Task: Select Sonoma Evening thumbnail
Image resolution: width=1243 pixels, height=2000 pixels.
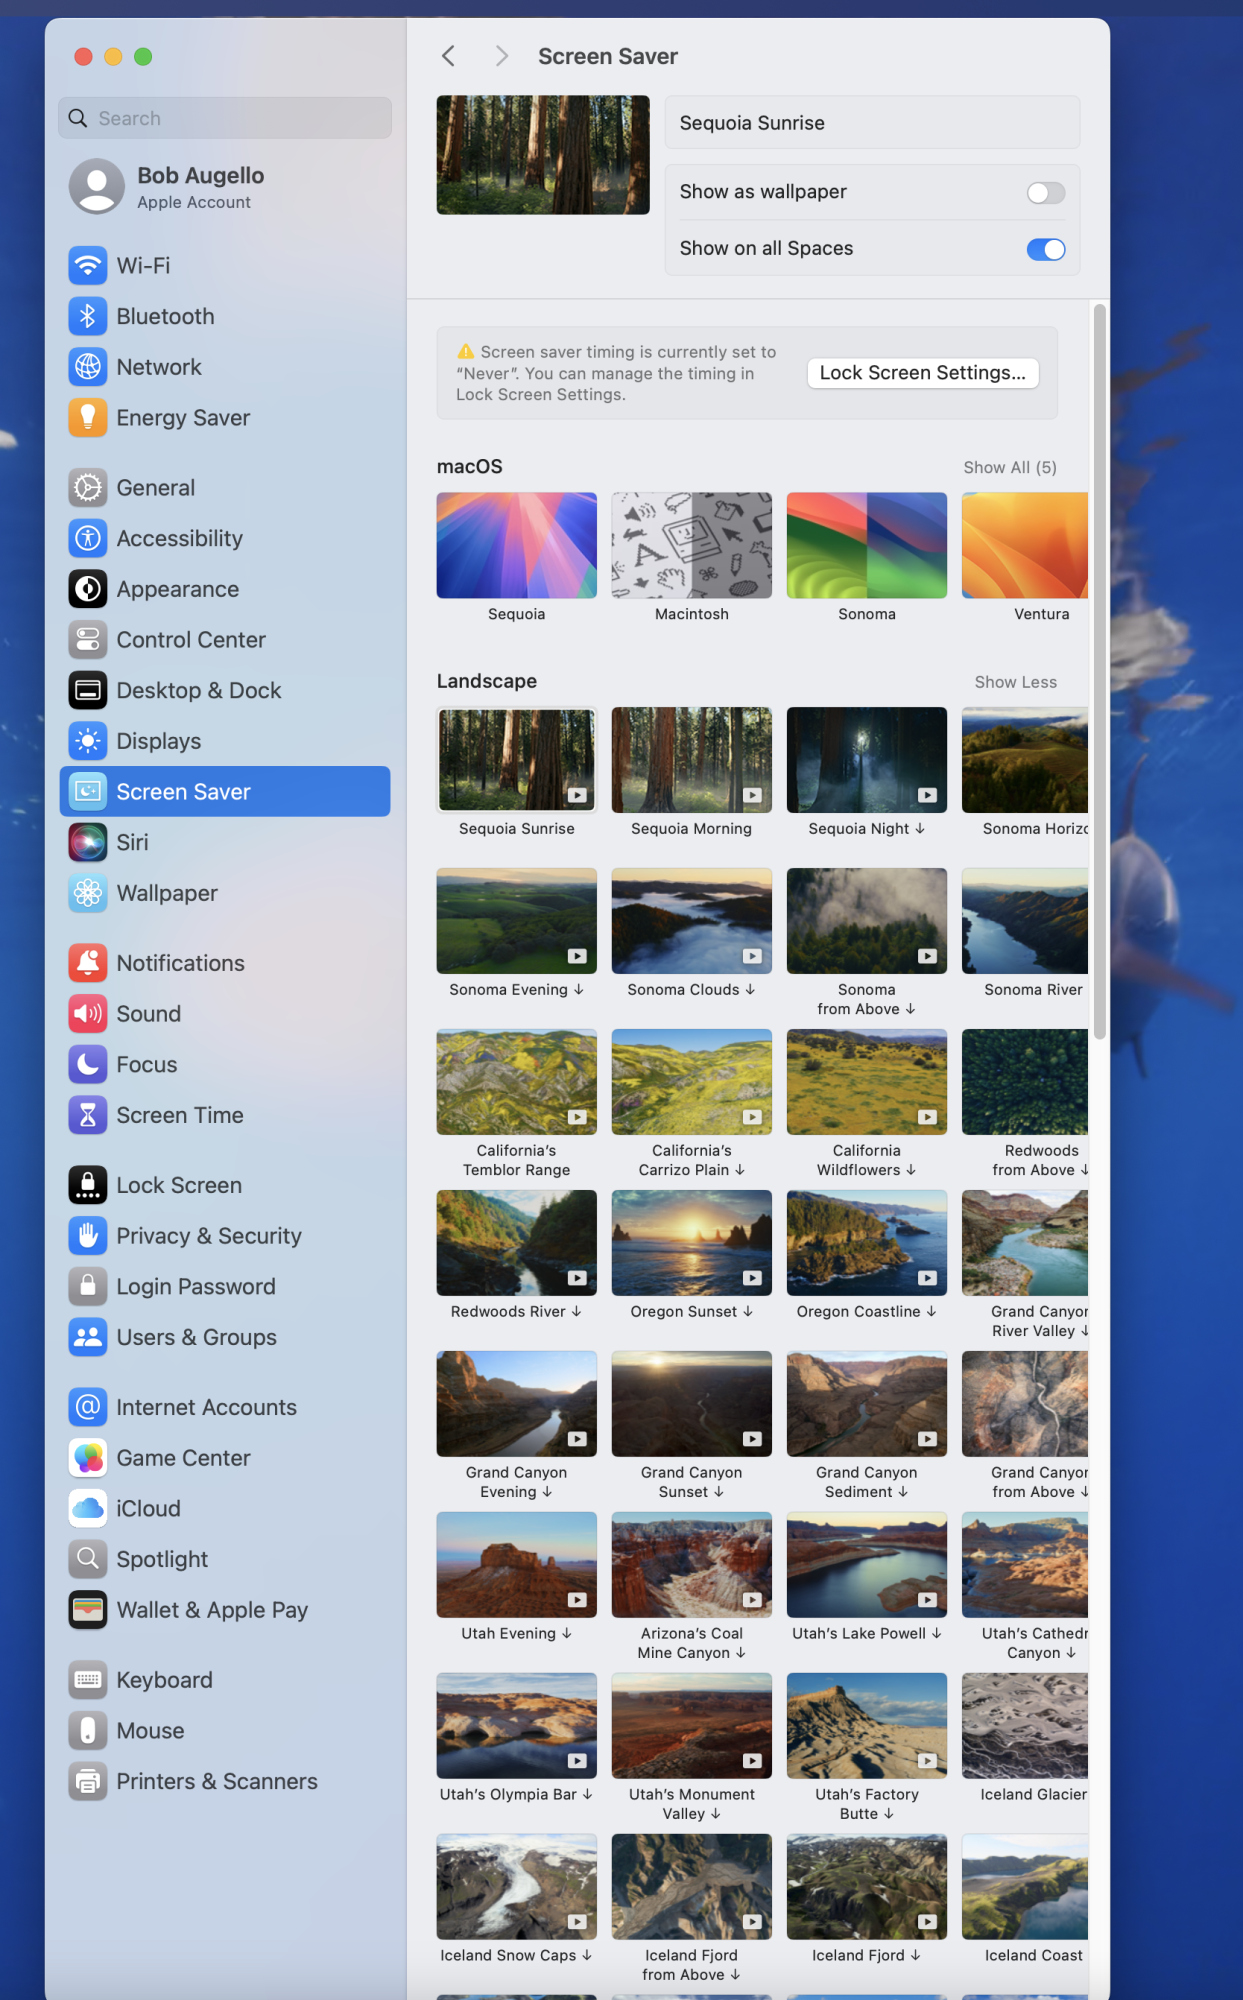Action: (517, 921)
